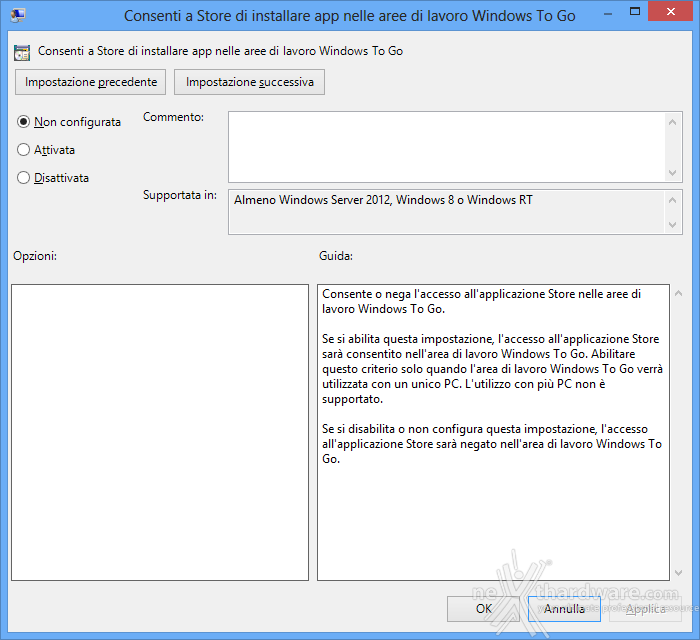The image size is (700, 640).
Task: Minimize the policy dialog window
Action: point(608,14)
